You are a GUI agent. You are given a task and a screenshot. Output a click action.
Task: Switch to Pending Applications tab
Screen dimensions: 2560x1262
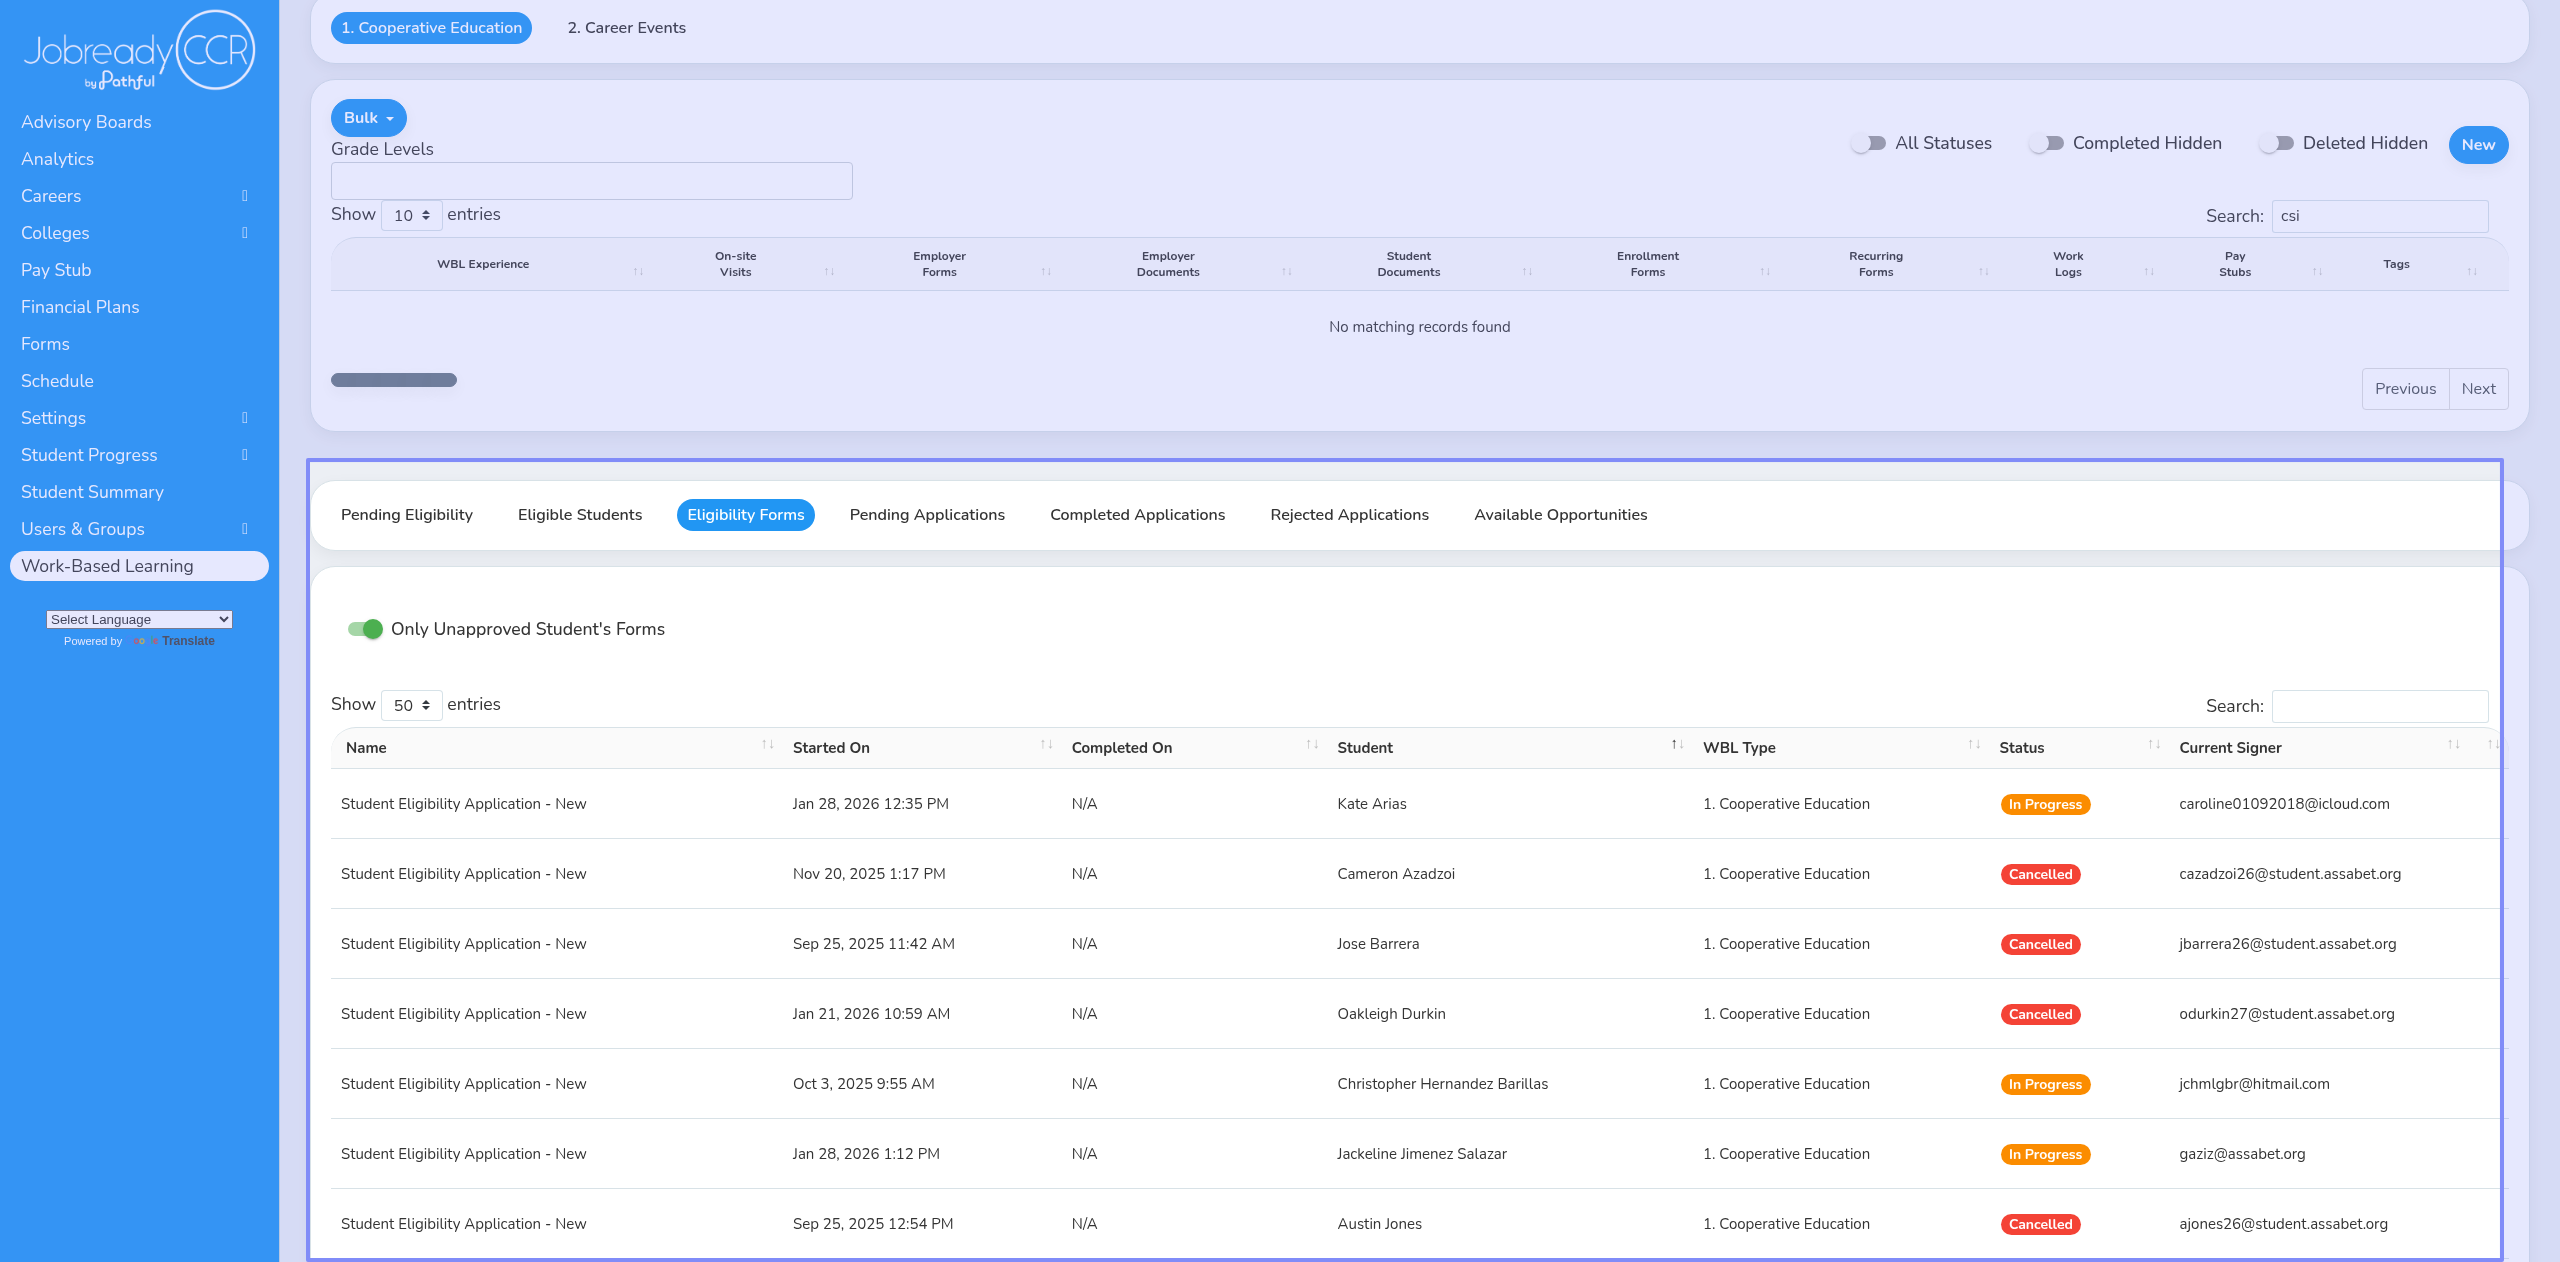click(926, 515)
